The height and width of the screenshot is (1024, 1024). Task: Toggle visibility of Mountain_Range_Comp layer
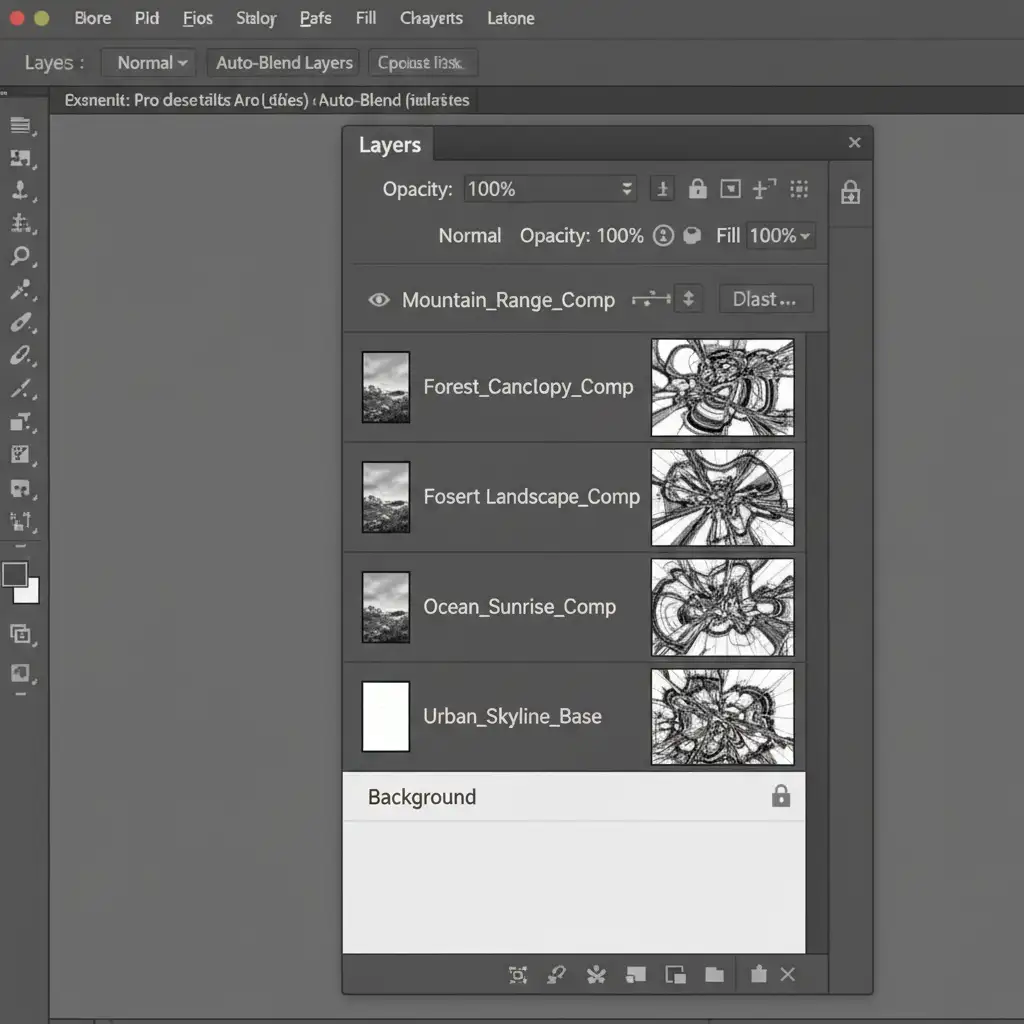[x=379, y=299]
